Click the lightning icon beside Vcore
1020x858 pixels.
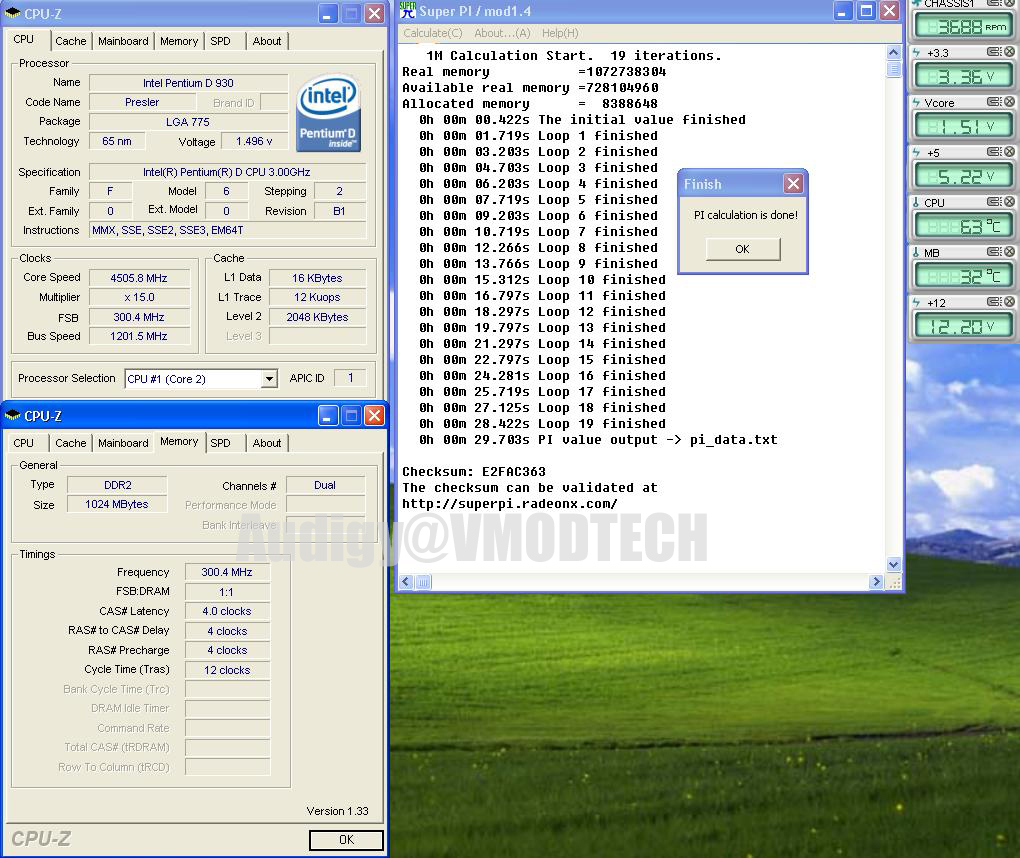917,103
